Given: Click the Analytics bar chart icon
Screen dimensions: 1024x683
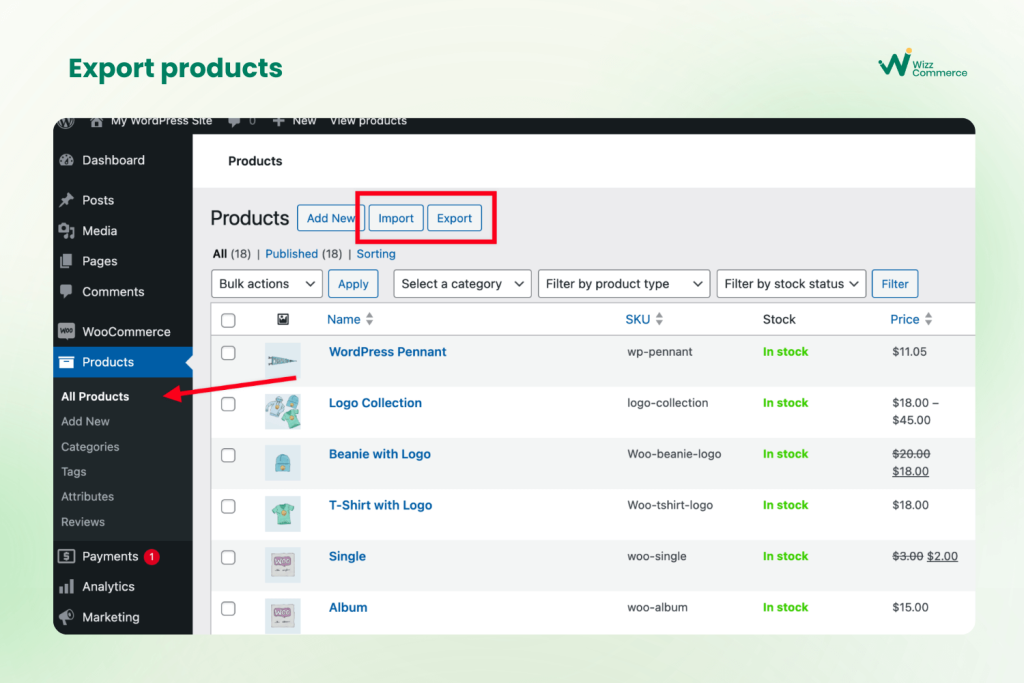Looking at the screenshot, I should 67,586.
